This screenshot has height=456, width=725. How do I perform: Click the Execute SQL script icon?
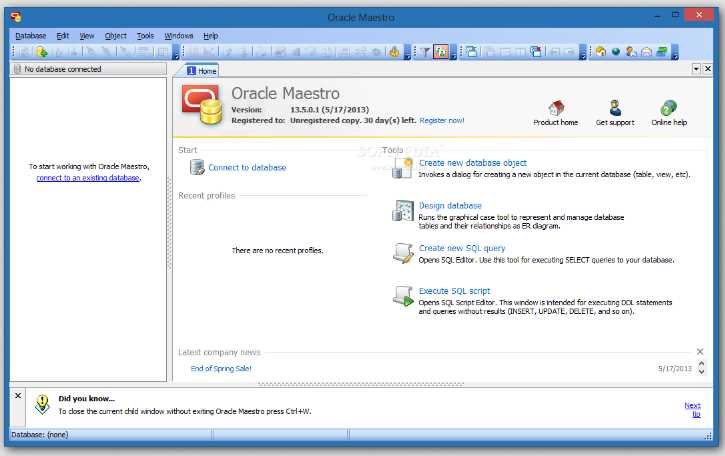[x=403, y=296]
